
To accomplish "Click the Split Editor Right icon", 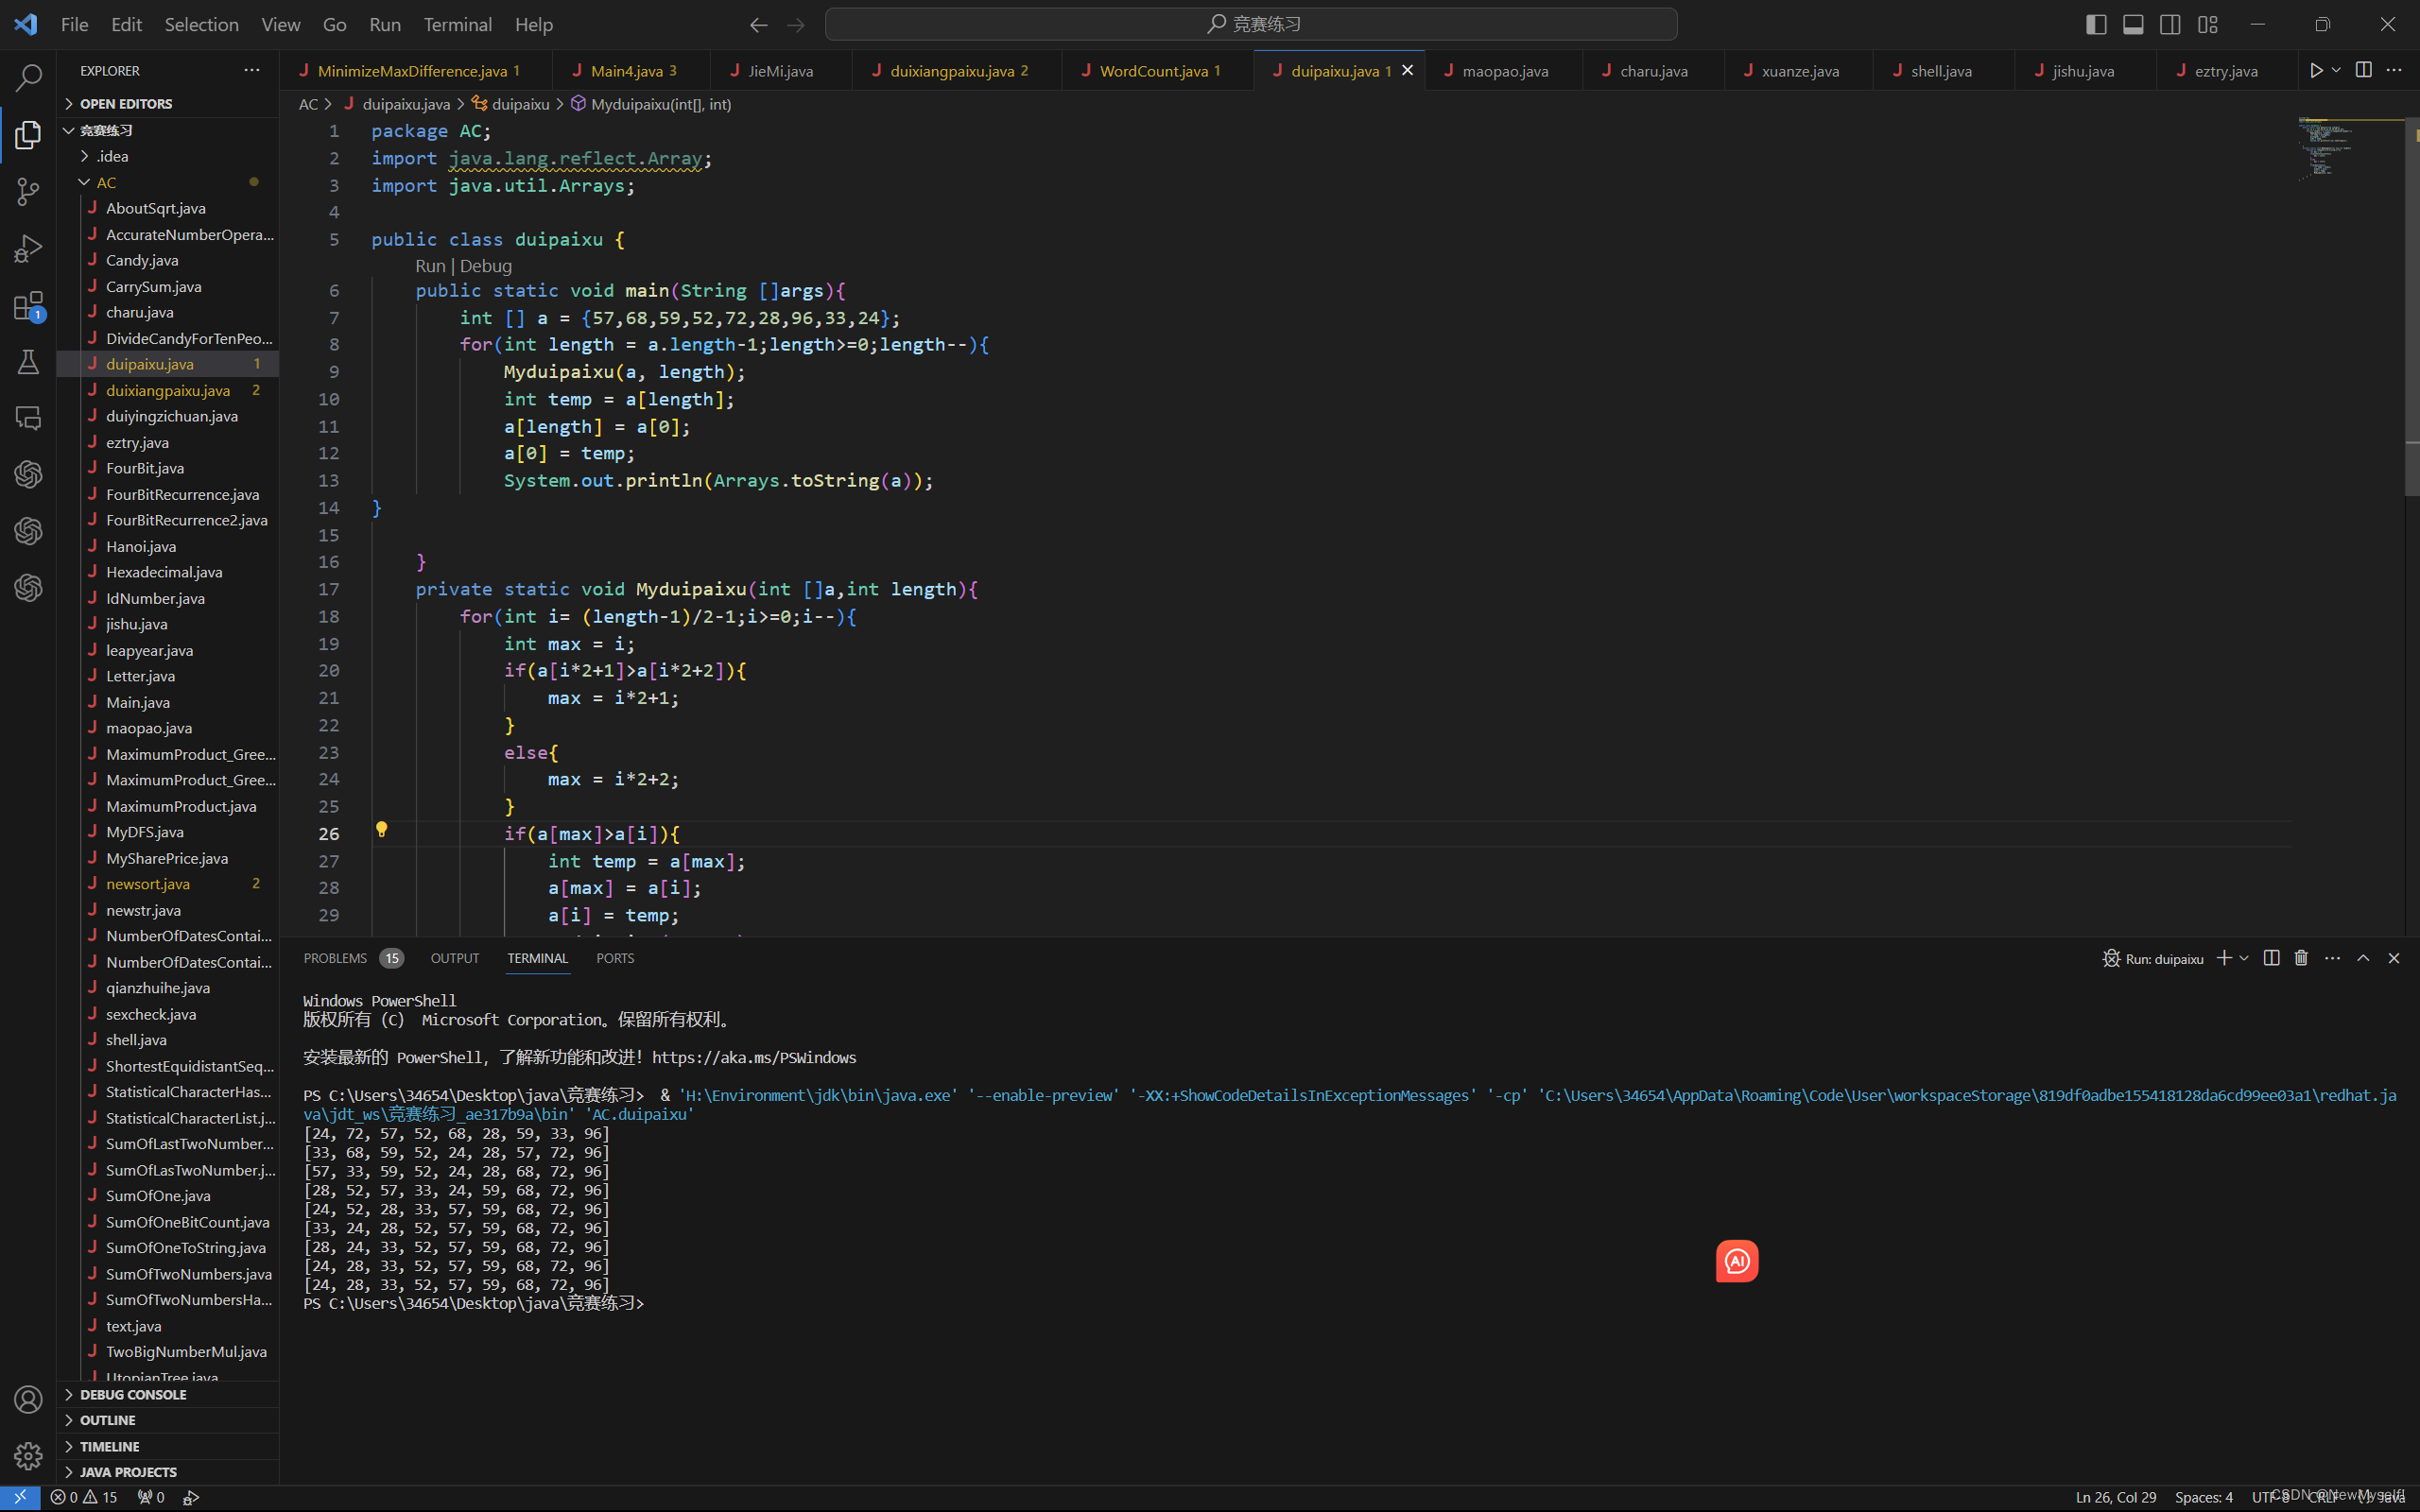I will coord(2363,70).
